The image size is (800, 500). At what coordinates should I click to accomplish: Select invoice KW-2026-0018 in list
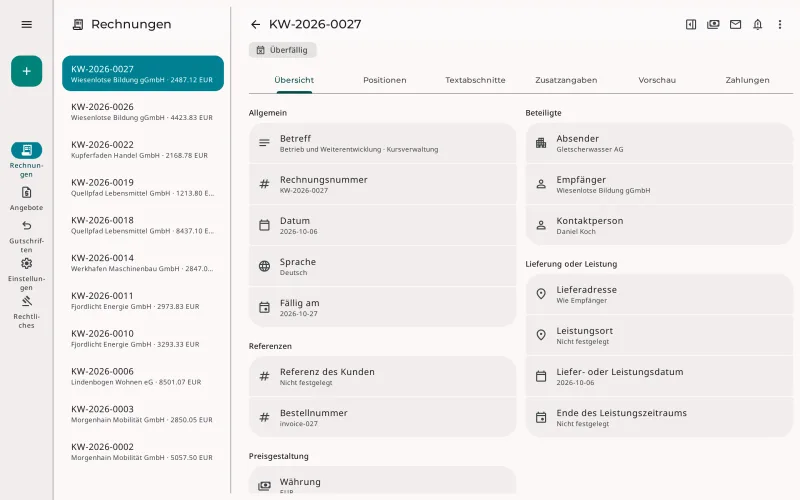coord(143,224)
